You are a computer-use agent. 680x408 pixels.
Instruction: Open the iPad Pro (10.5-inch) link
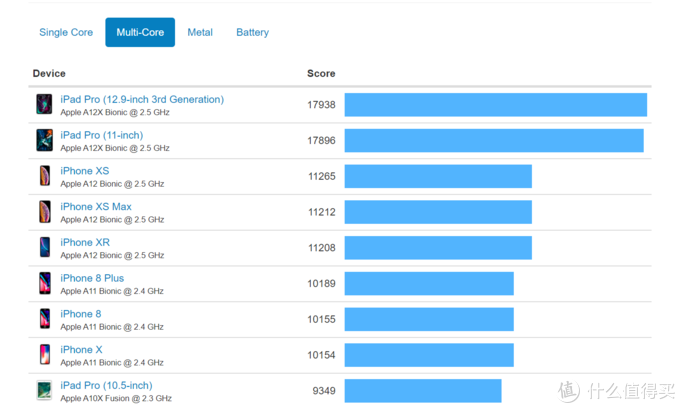(106, 385)
